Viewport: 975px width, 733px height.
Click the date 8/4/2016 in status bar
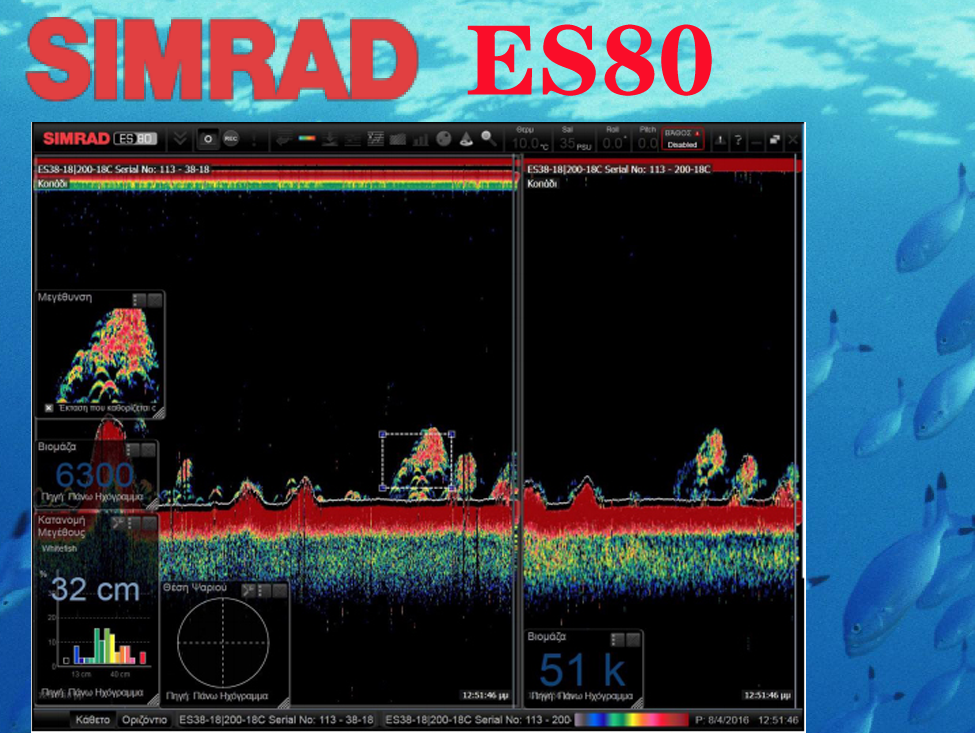pyautogui.click(x=726, y=720)
